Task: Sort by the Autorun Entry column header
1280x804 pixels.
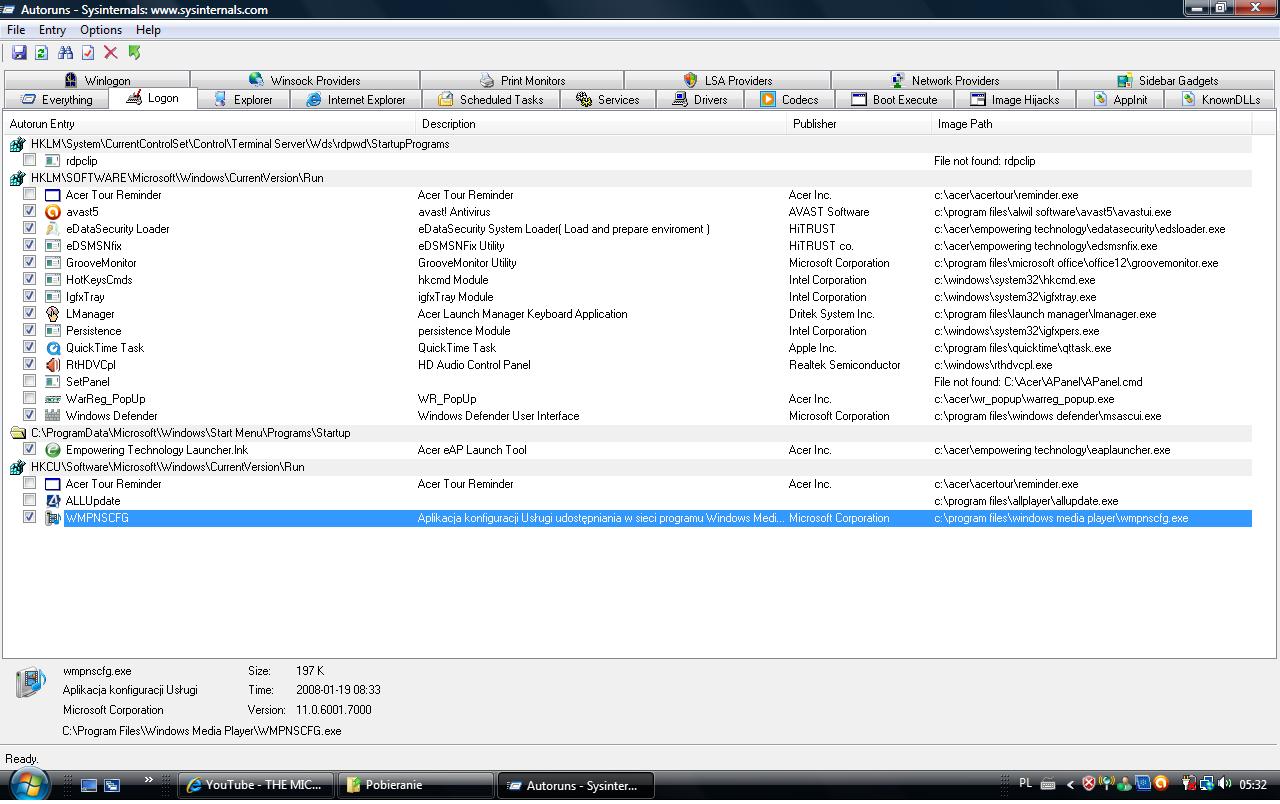Action: click(x=210, y=124)
